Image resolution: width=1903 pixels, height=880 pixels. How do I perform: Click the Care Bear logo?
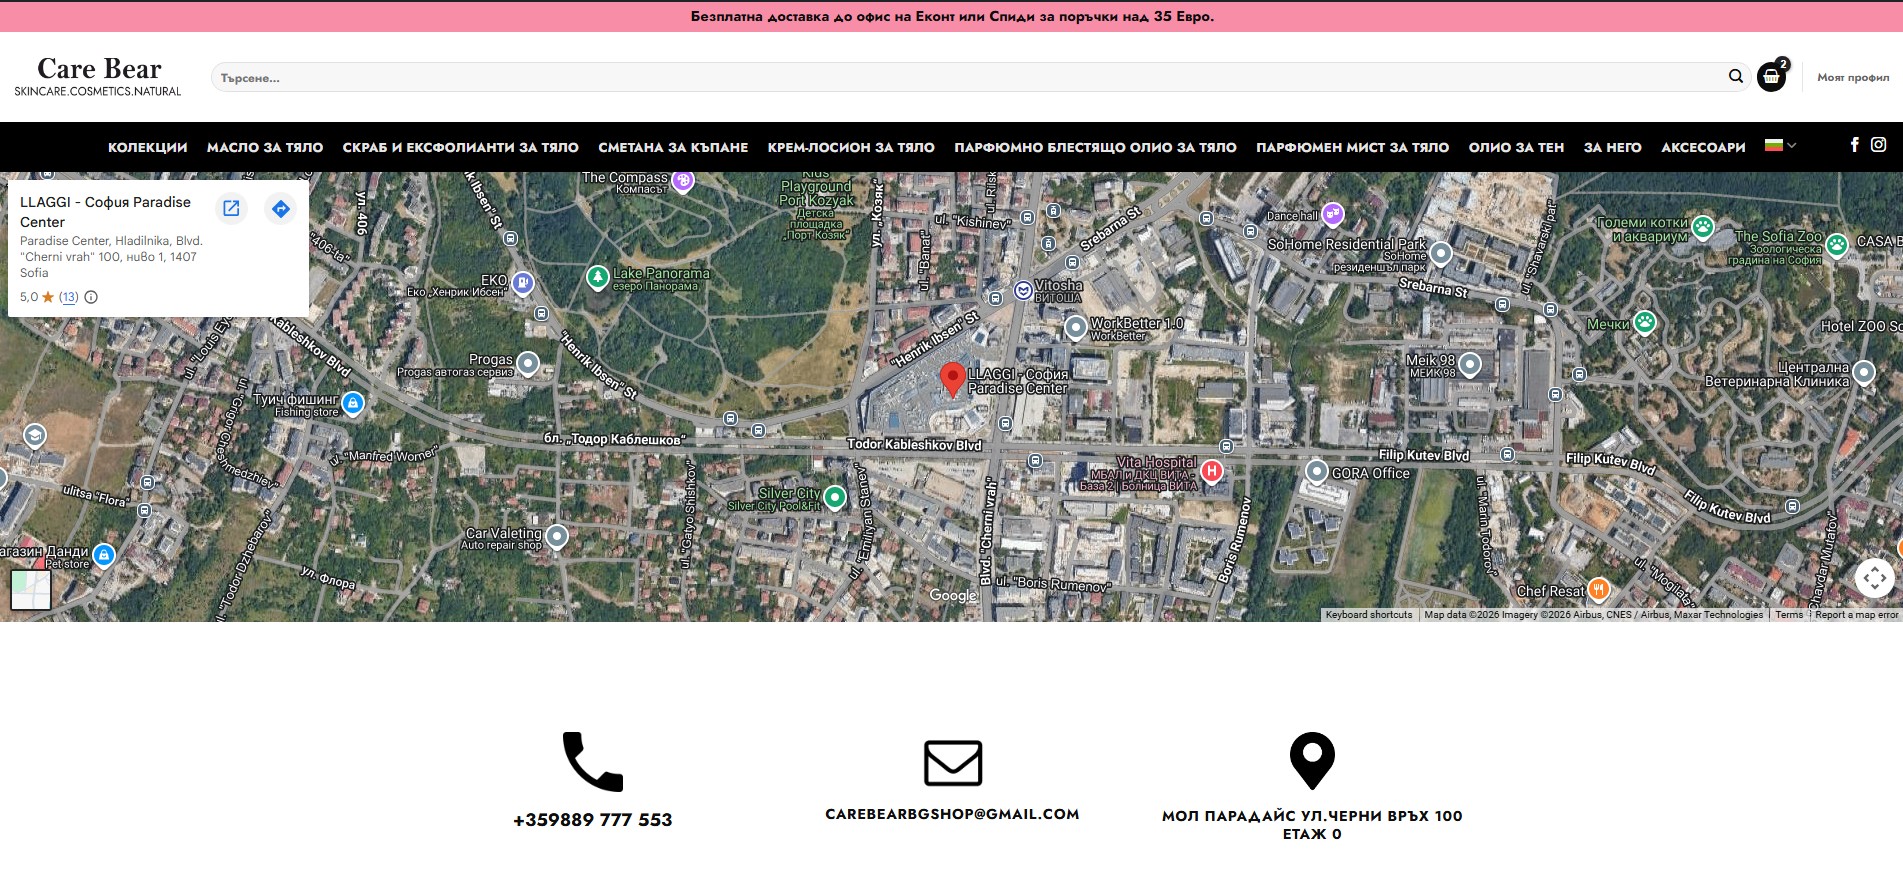tap(98, 76)
